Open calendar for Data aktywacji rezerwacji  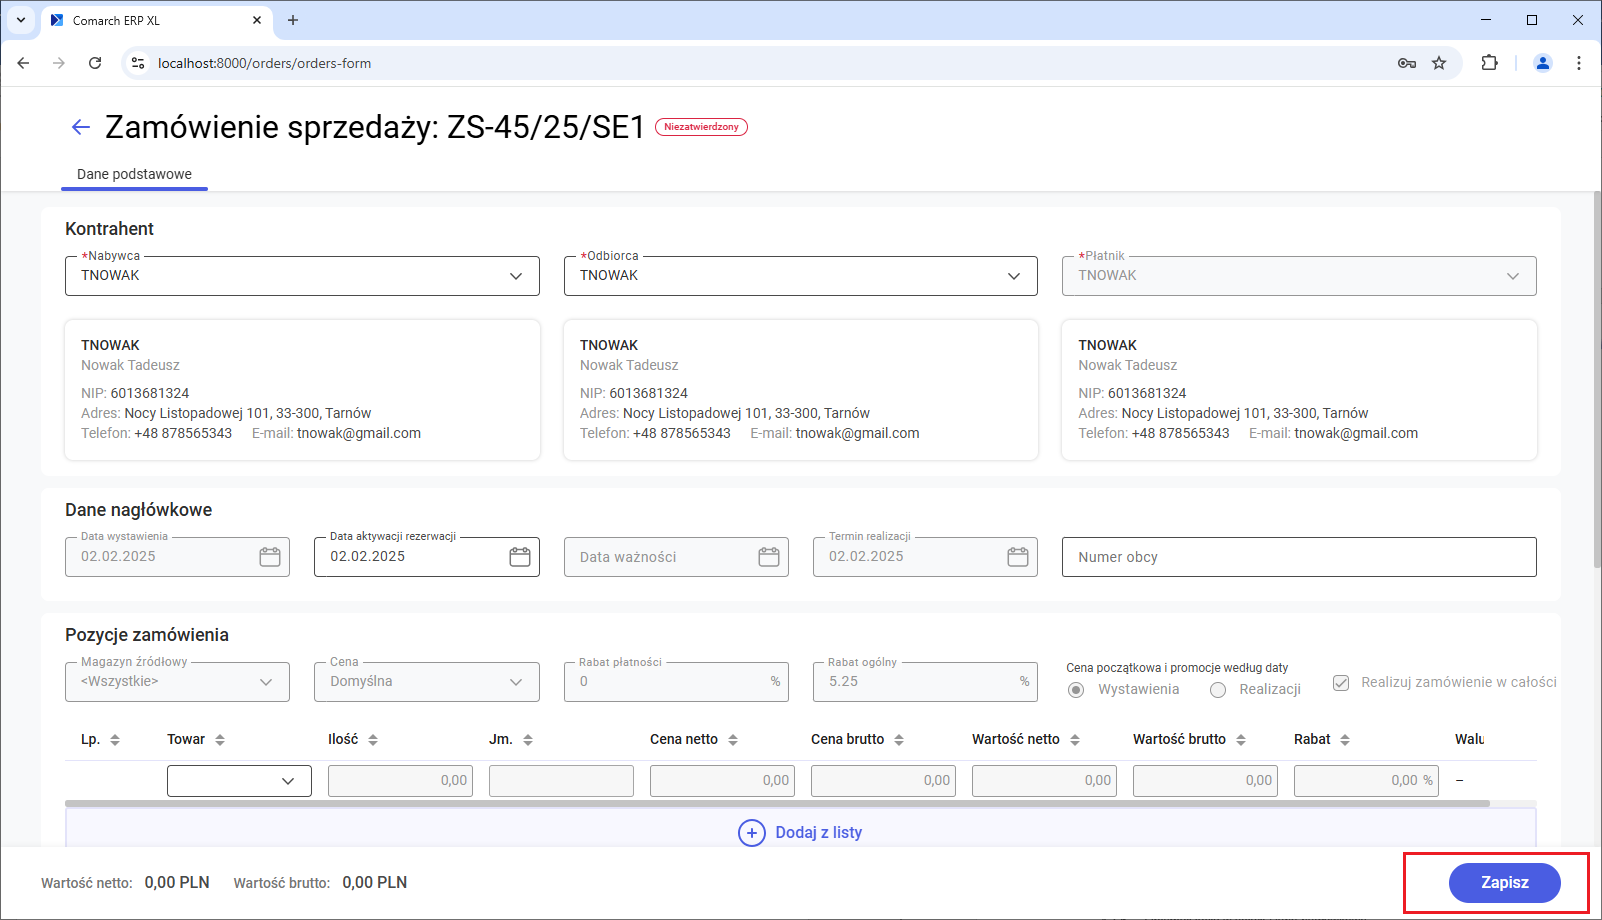(519, 557)
